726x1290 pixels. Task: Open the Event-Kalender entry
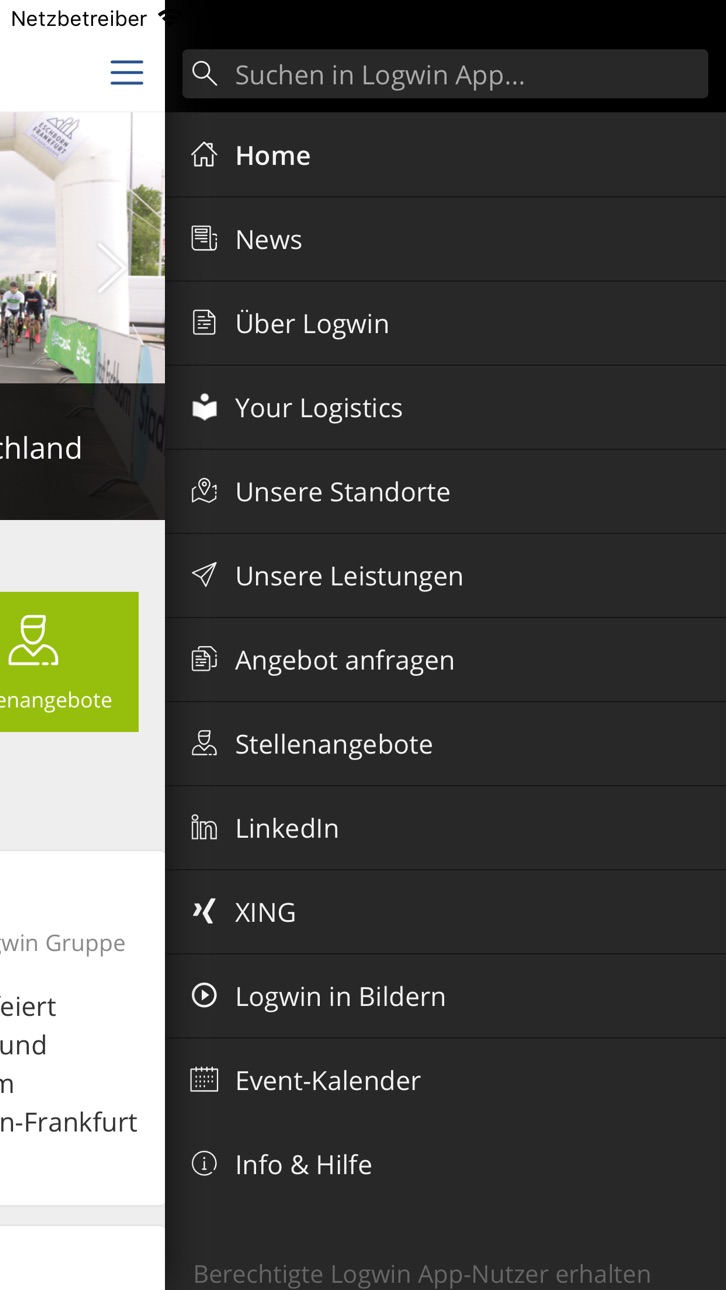coord(445,1079)
